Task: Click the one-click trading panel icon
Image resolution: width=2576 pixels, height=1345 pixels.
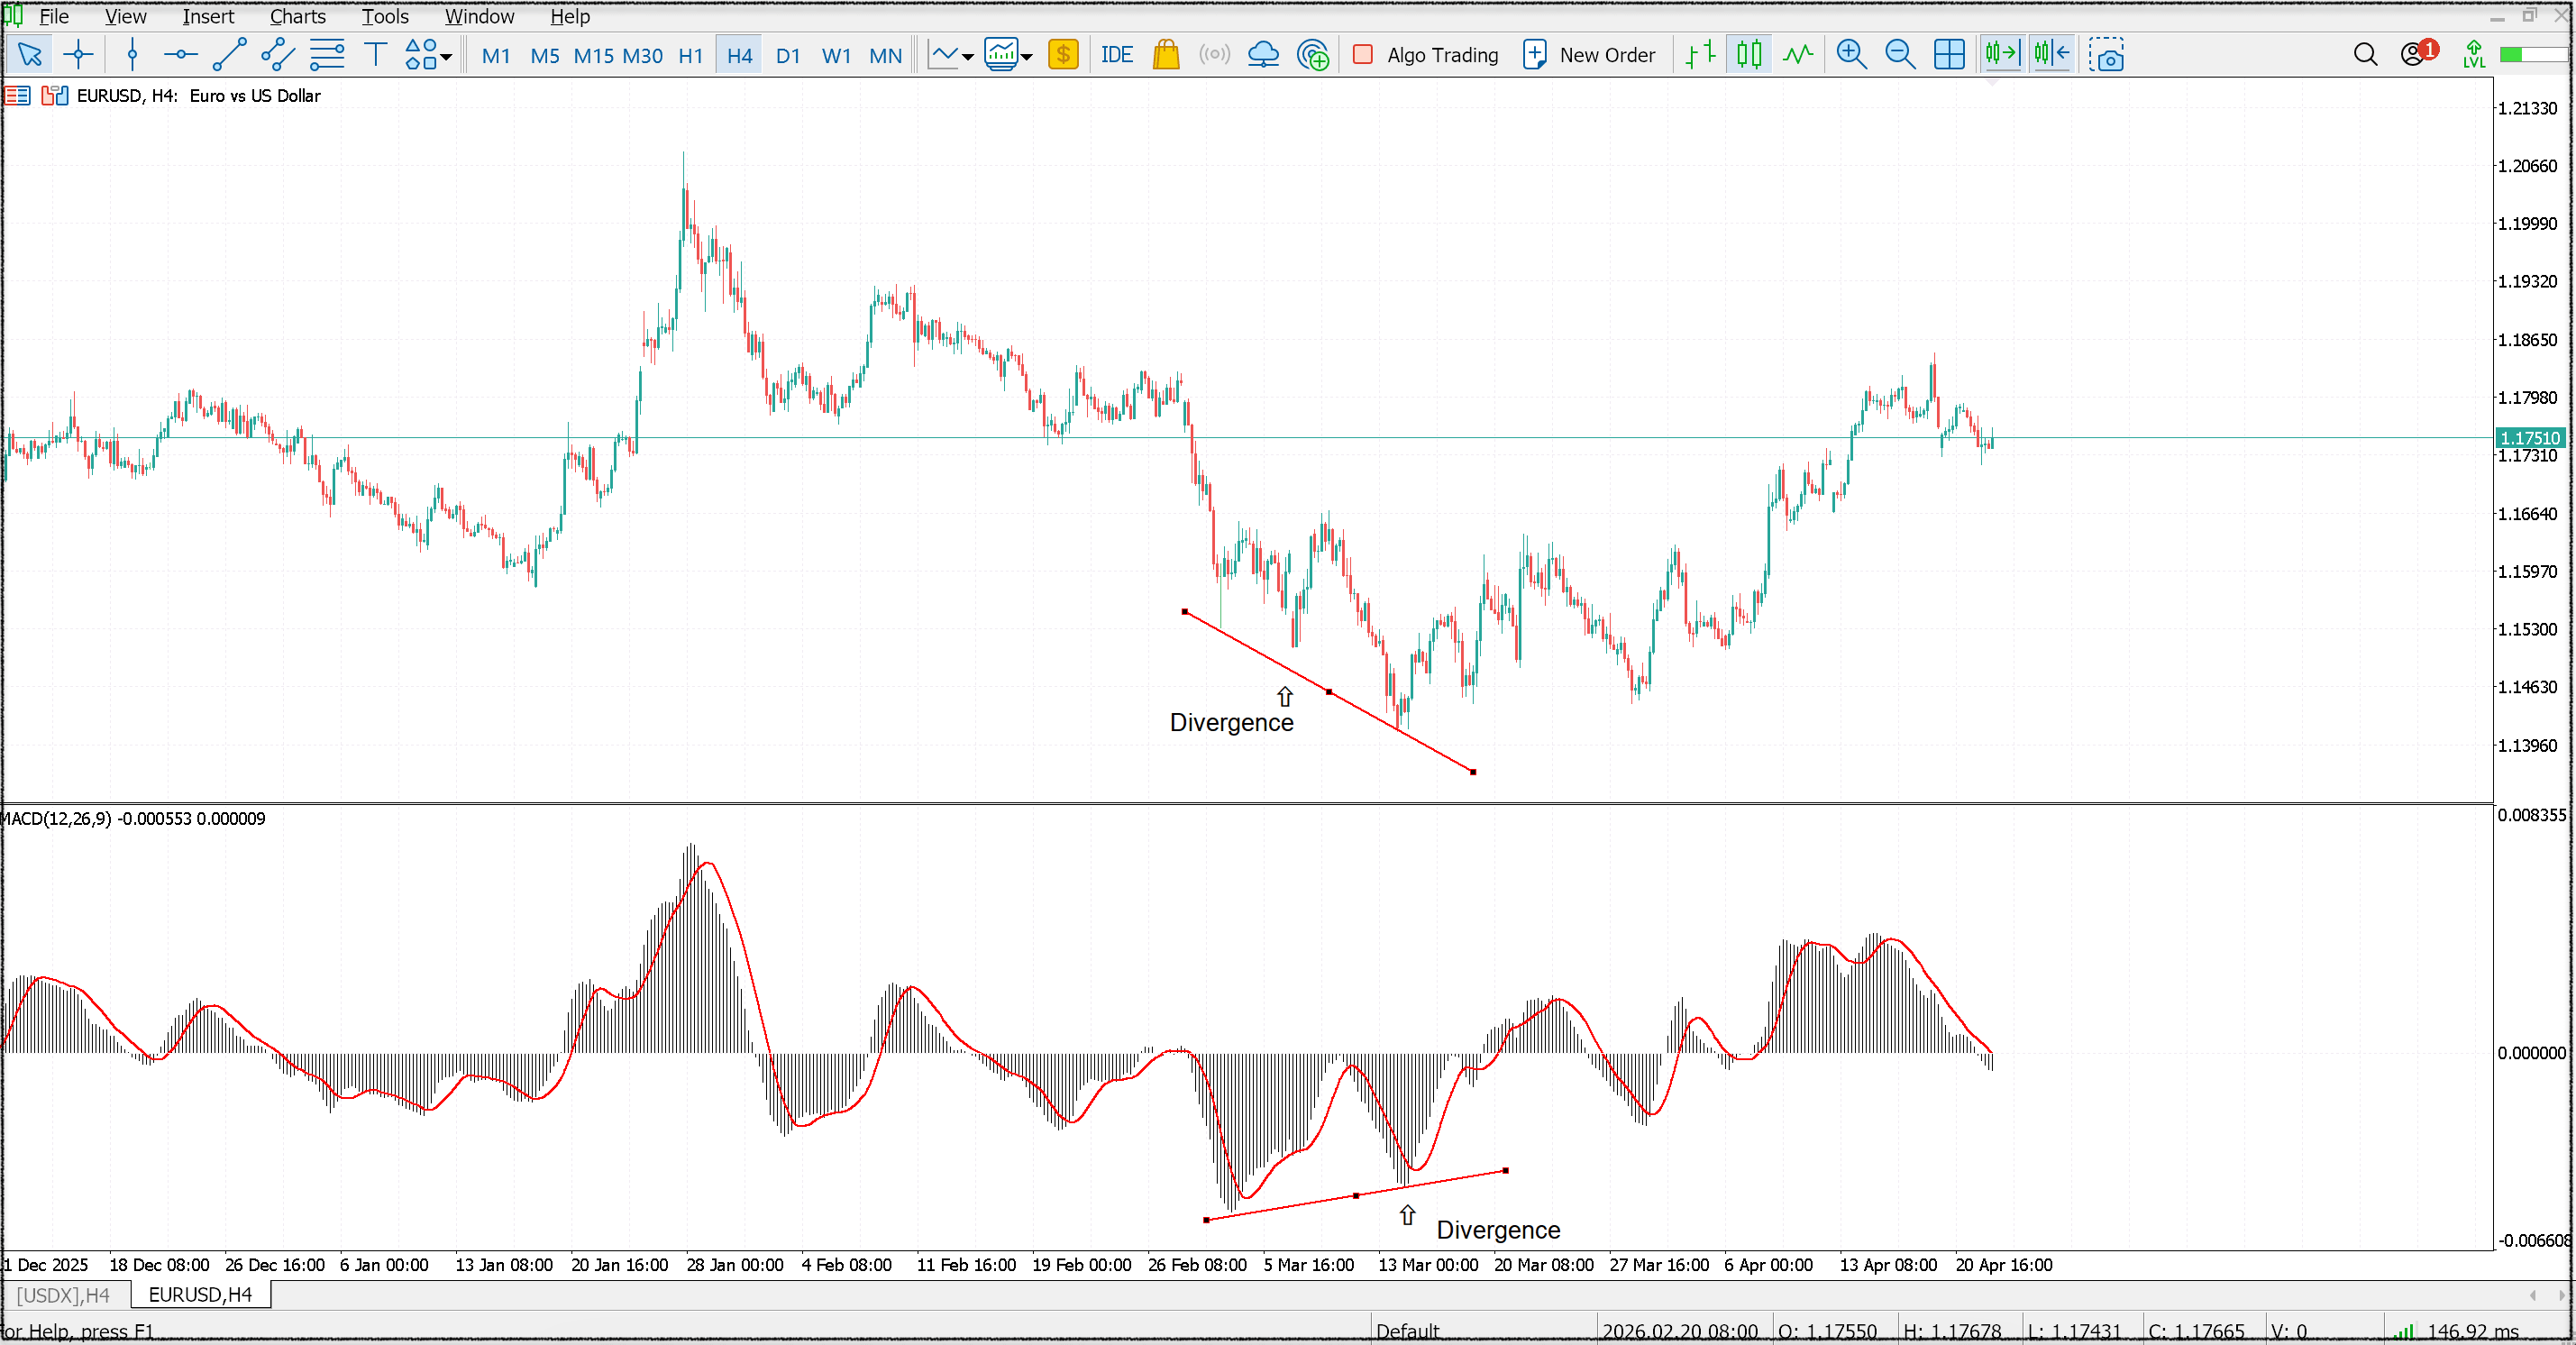Action: click(x=54, y=96)
